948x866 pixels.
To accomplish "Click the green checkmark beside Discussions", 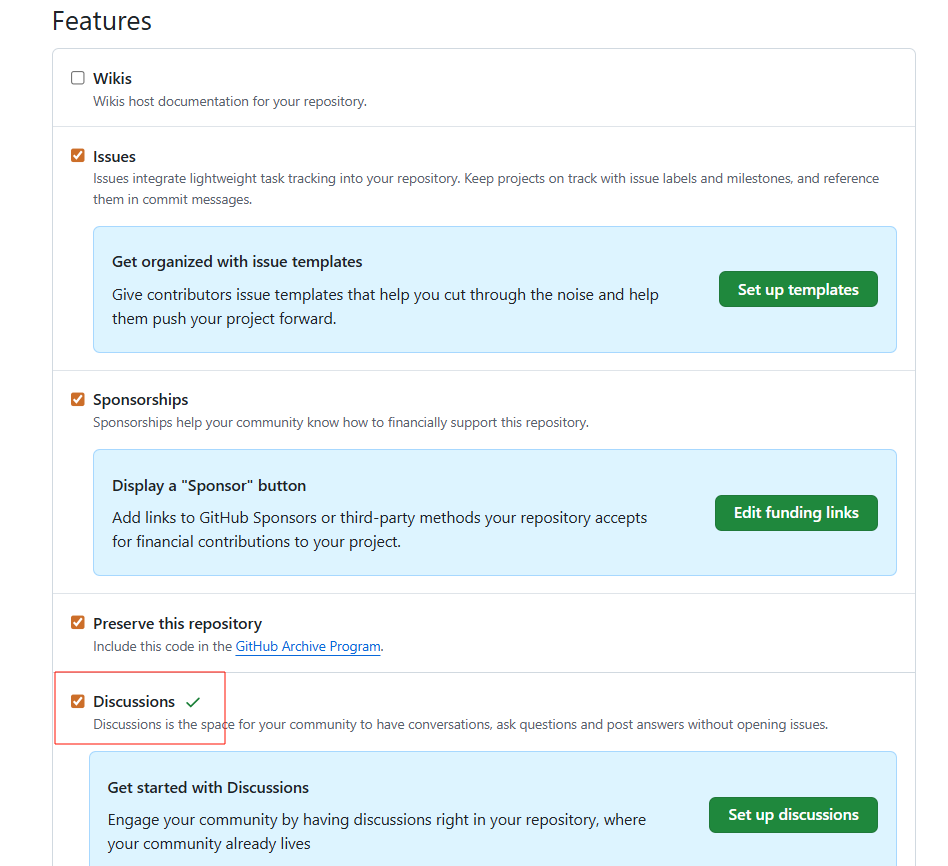I will coord(193,702).
